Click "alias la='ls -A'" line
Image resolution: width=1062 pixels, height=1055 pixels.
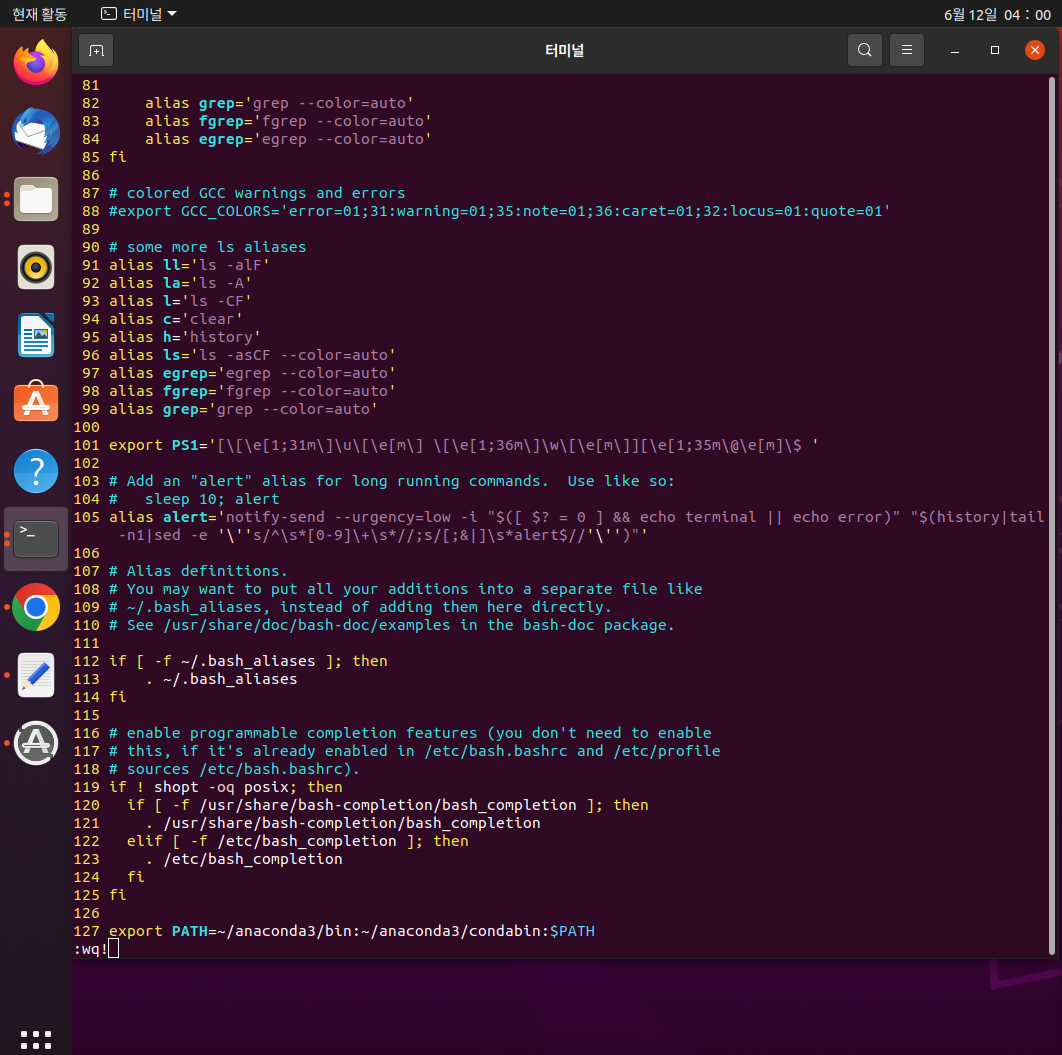coord(180,283)
